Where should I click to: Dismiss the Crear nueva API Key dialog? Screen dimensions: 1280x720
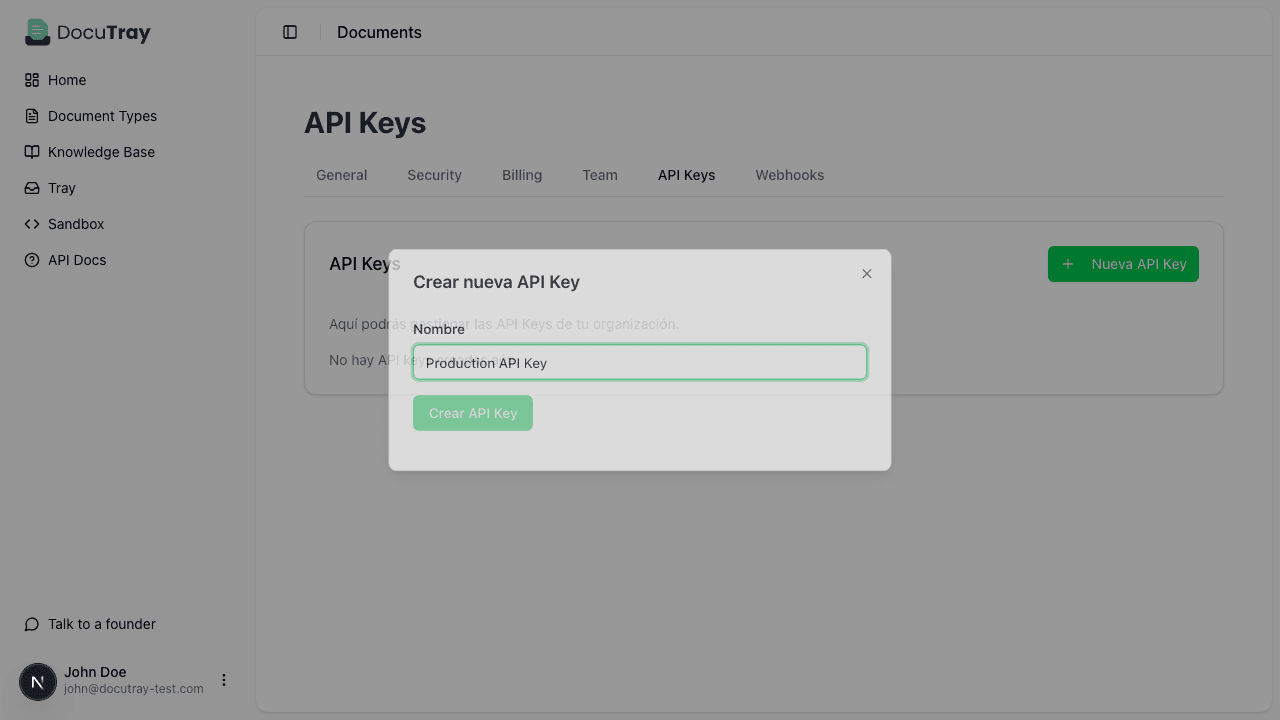(x=866, y=273)
